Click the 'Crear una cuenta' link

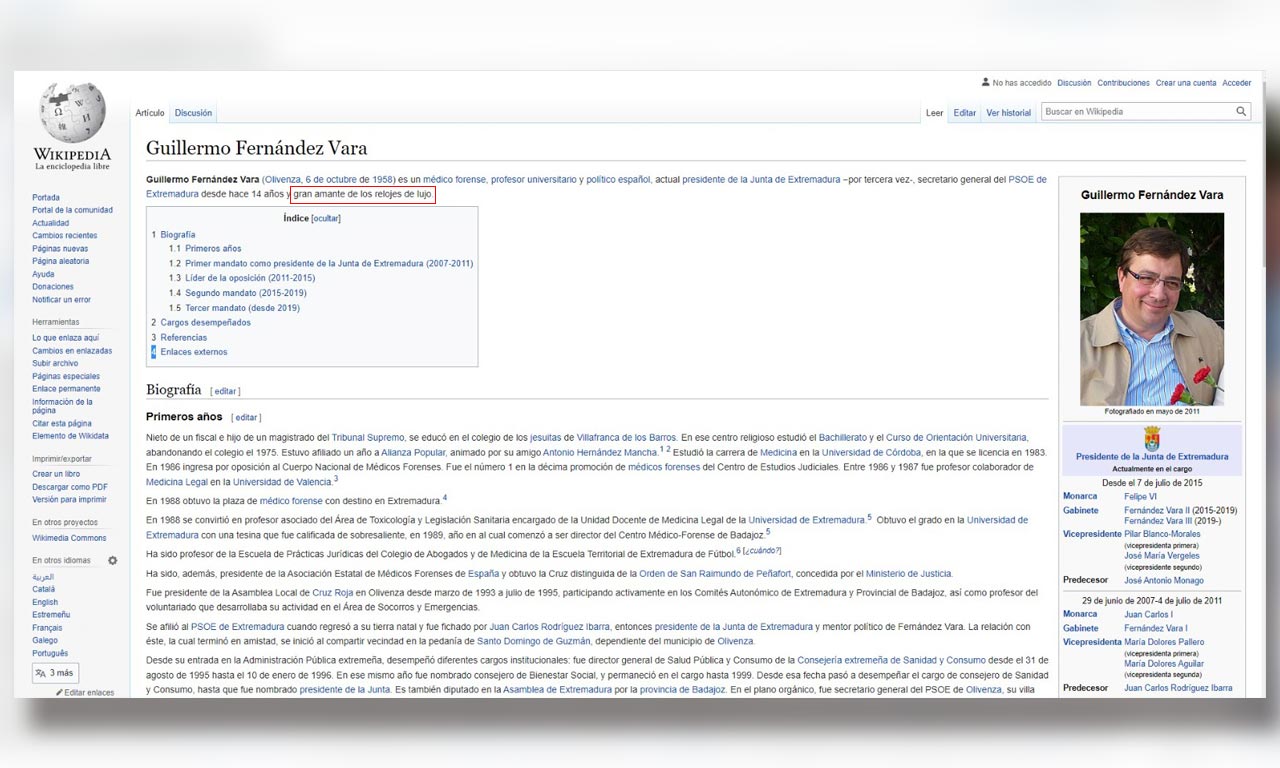[1186, 83]
